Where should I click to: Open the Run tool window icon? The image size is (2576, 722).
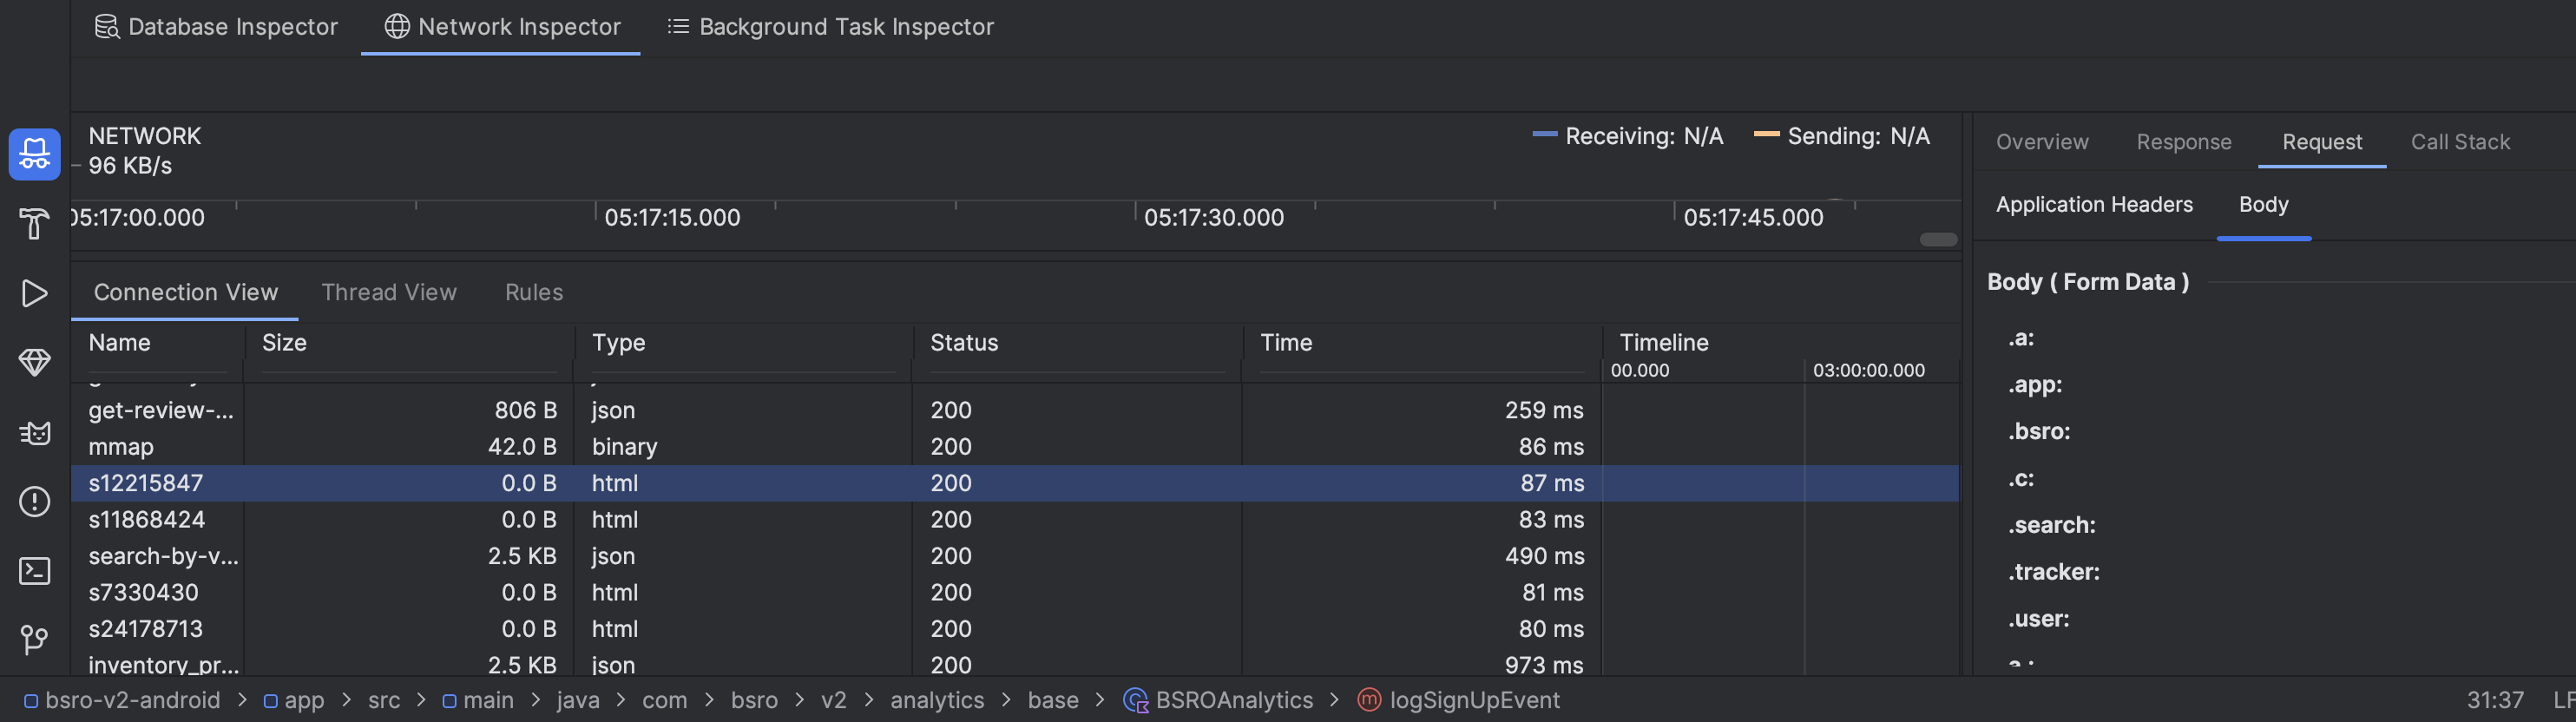pyautogui.click(x=34, y=293)
